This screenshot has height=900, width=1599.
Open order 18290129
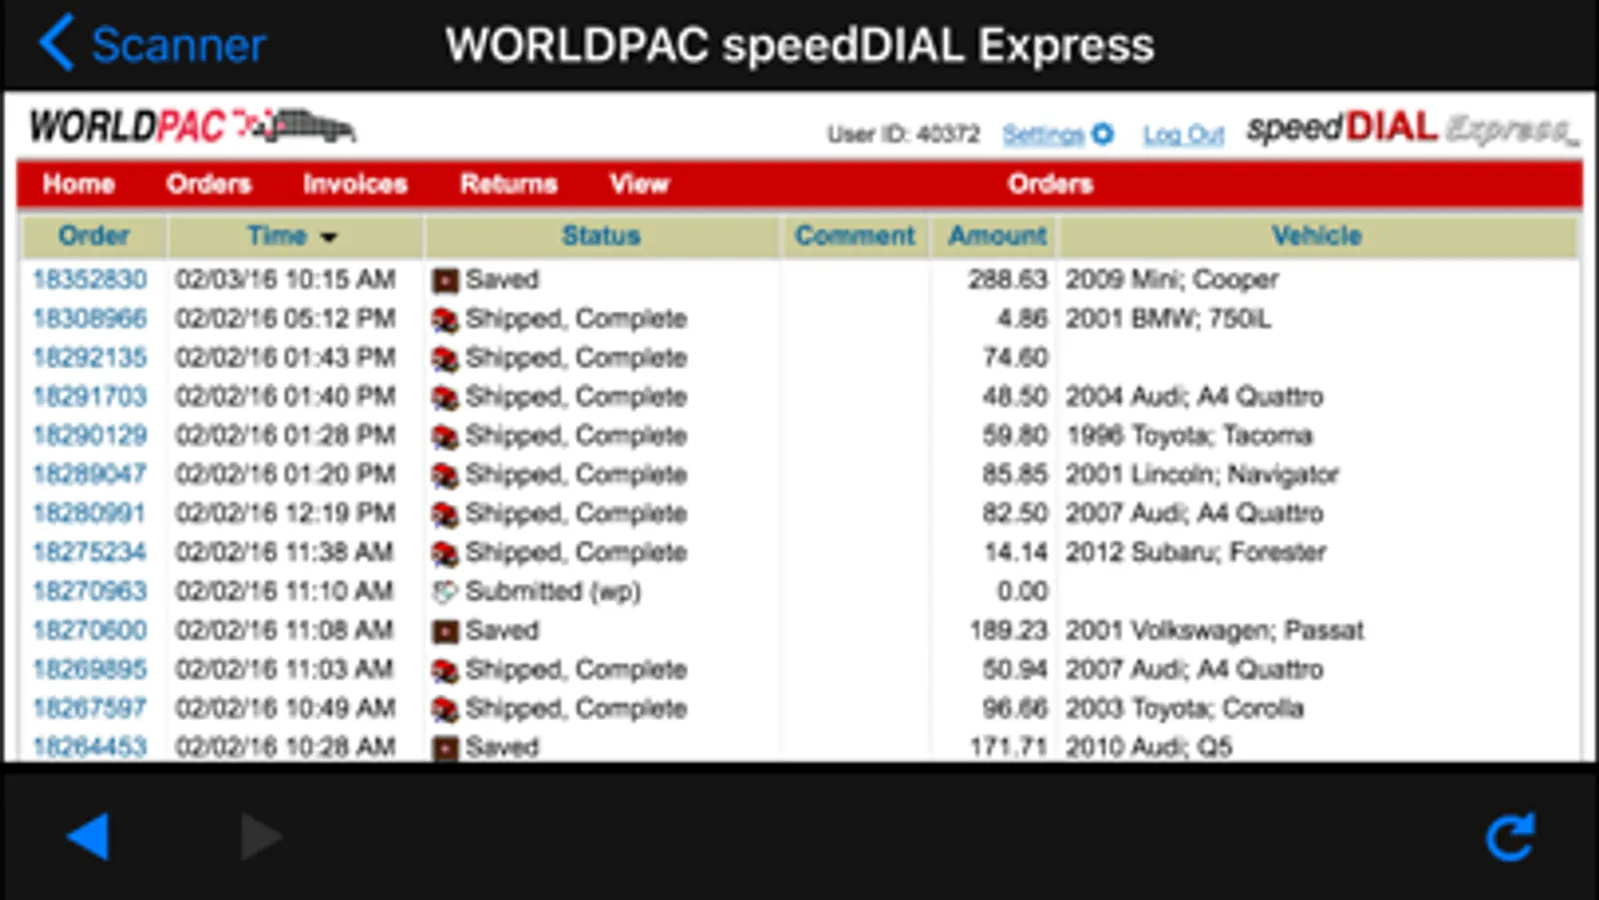(90, 435)
